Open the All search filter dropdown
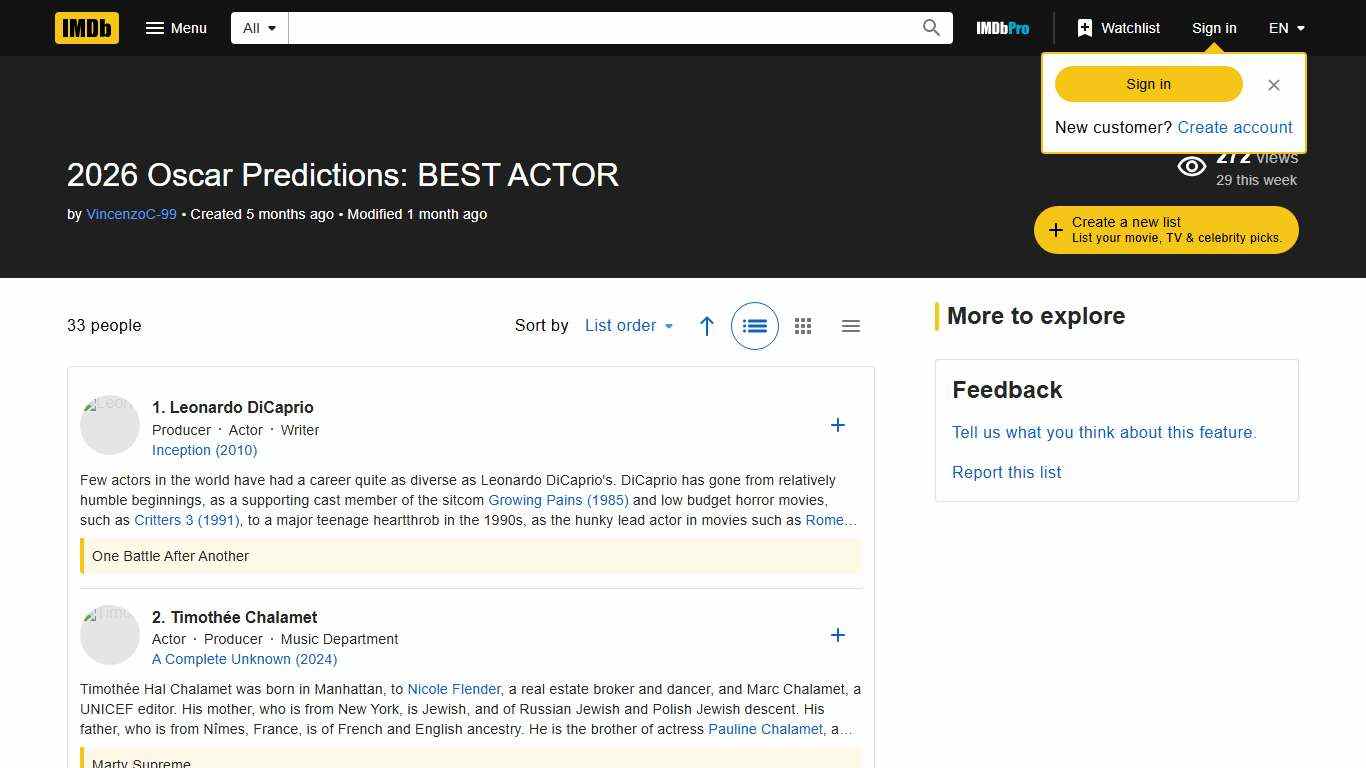 tap(258, 28)
